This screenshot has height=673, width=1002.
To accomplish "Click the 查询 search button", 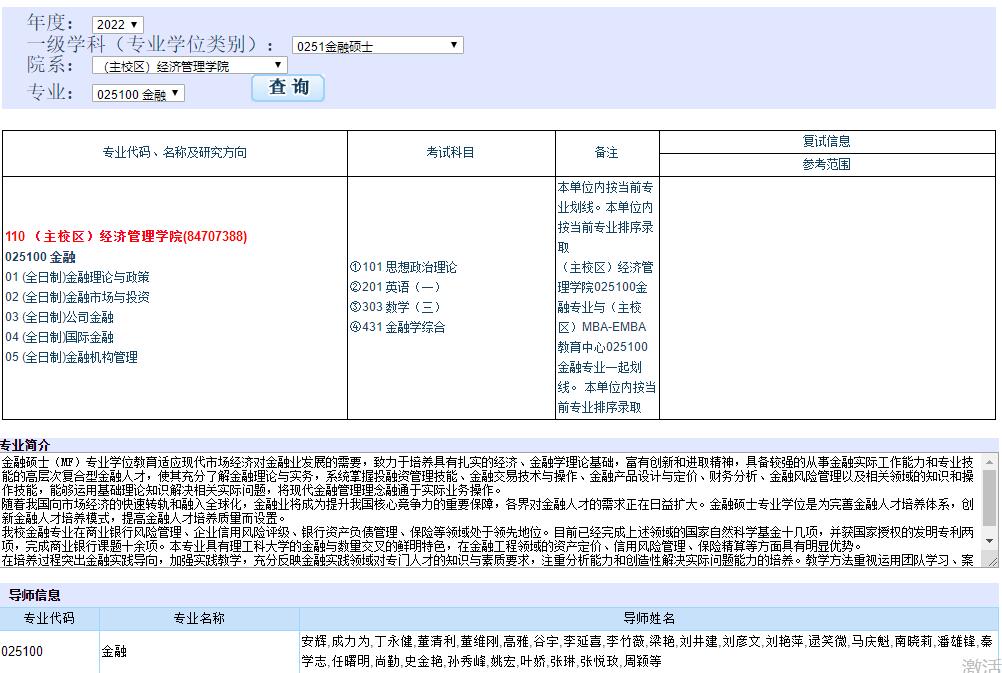I will click(287, 88).
